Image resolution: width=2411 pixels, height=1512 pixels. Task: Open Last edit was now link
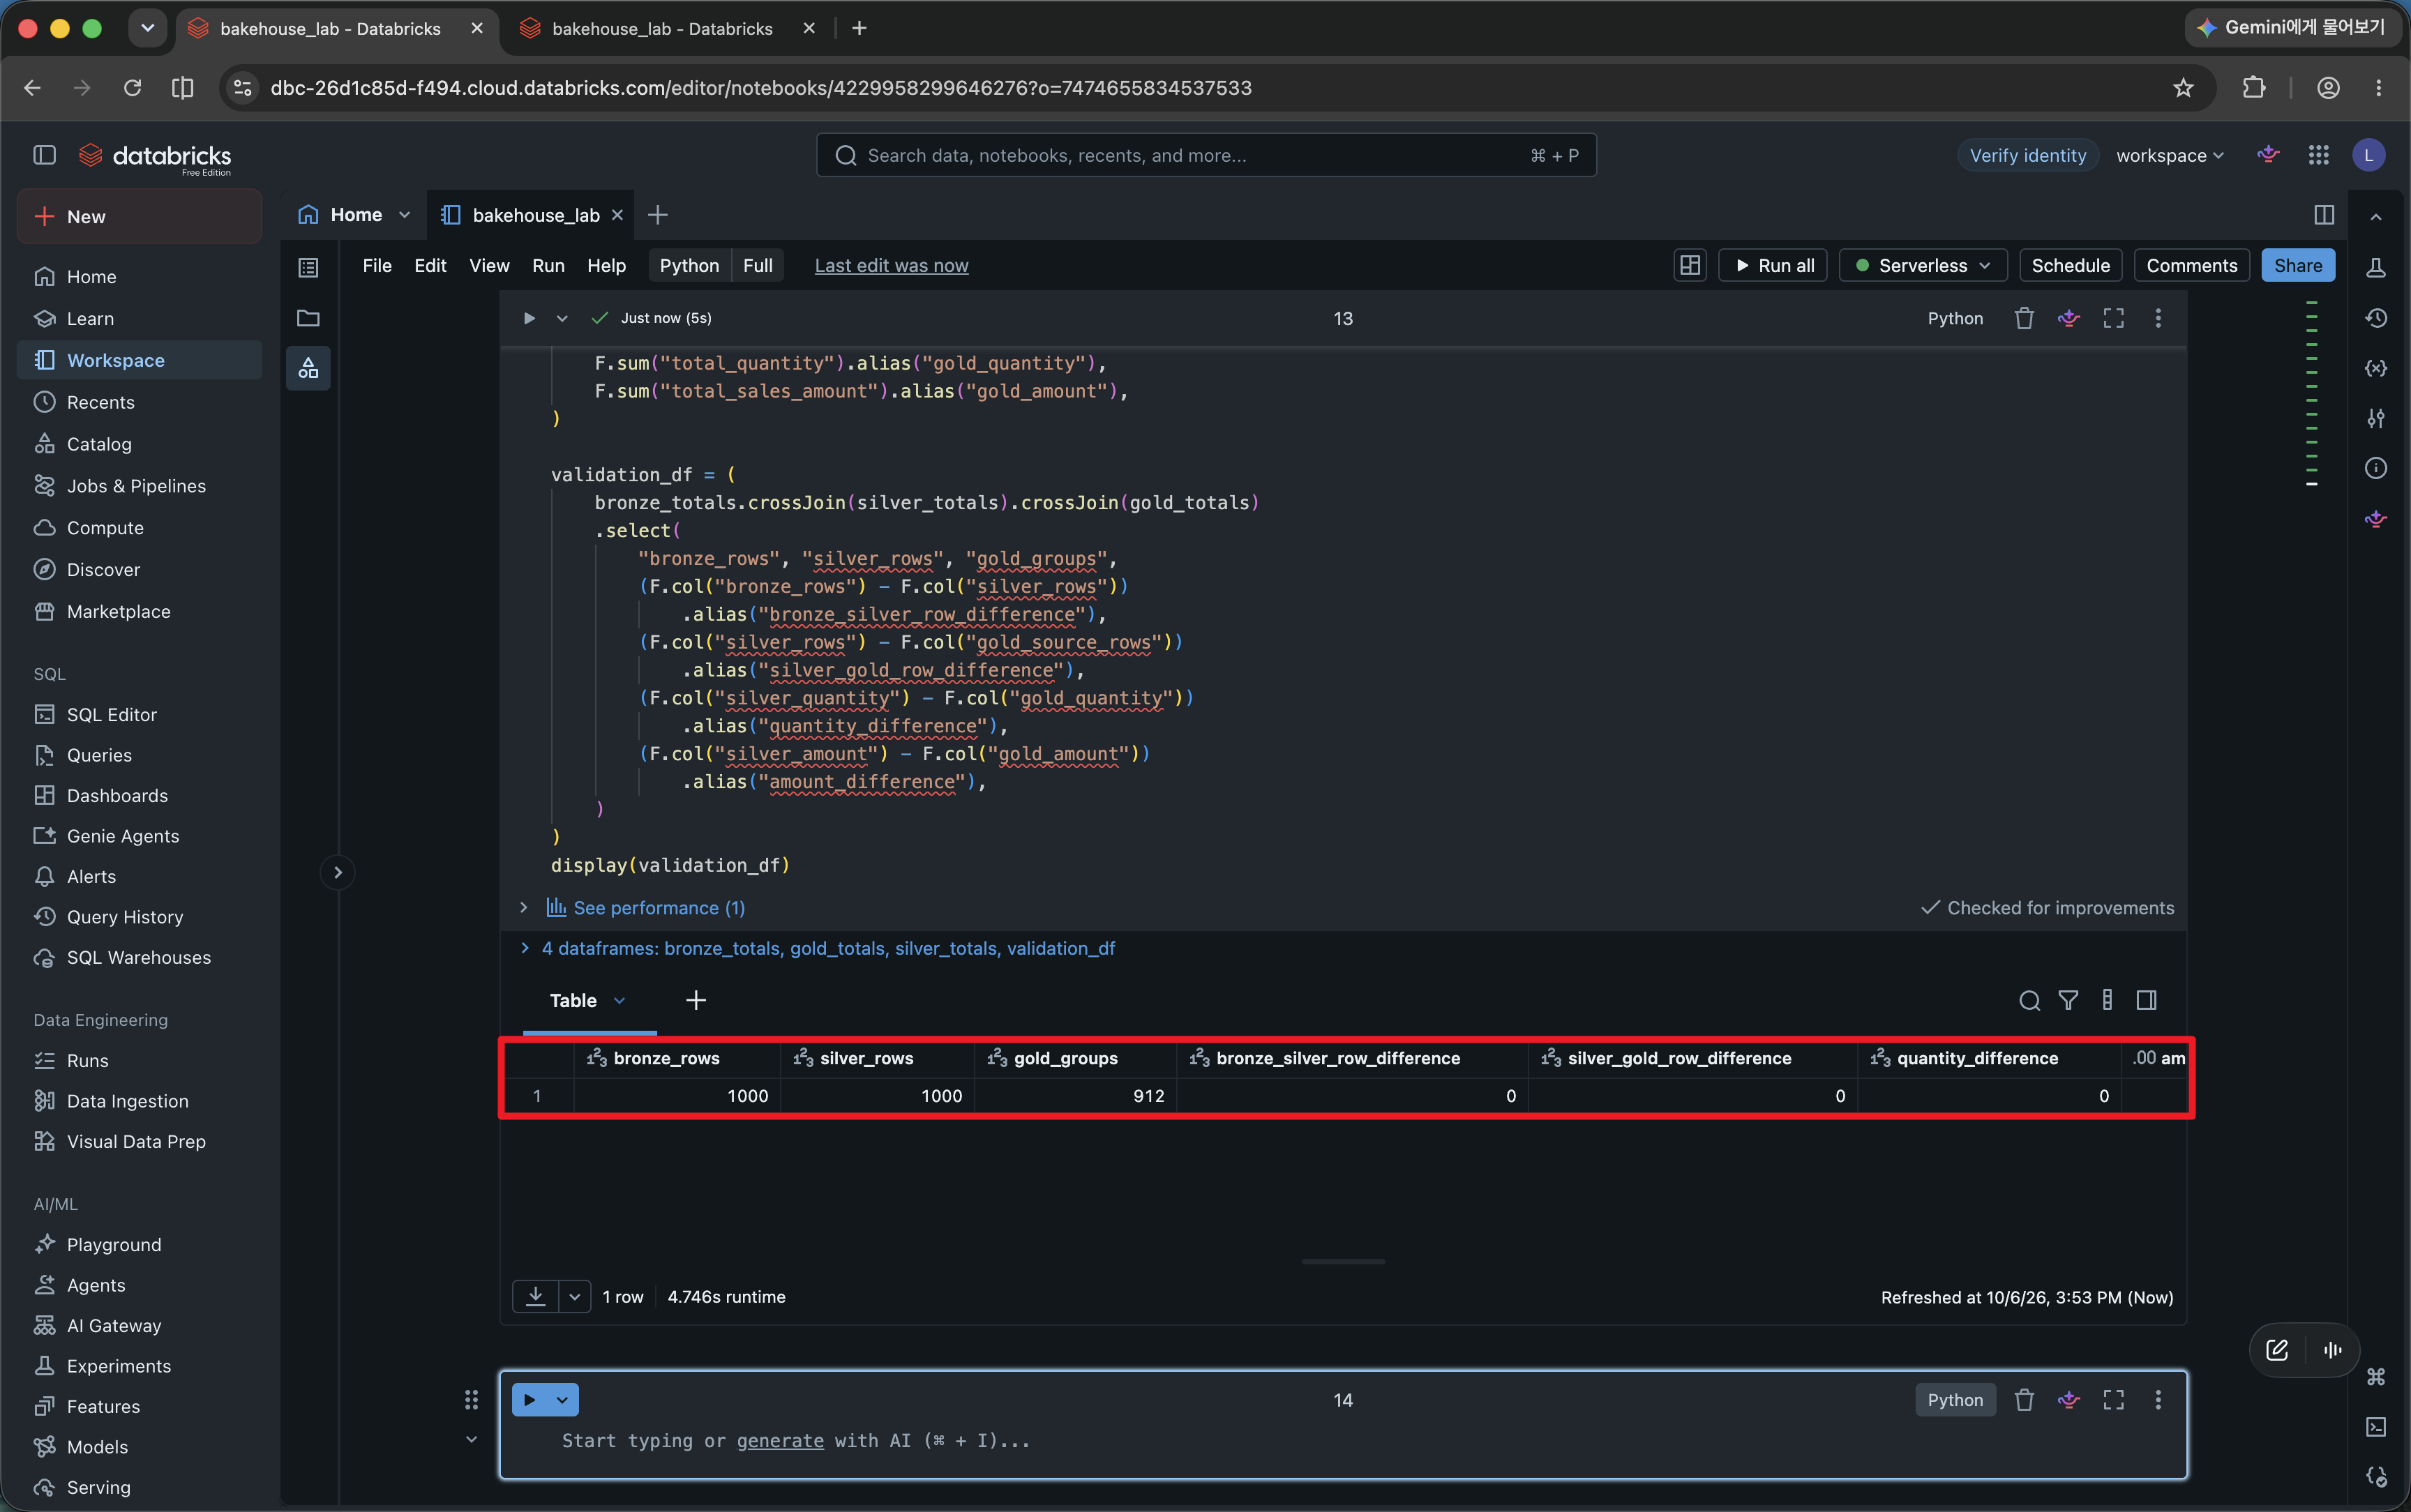click(x=891, y=265)
